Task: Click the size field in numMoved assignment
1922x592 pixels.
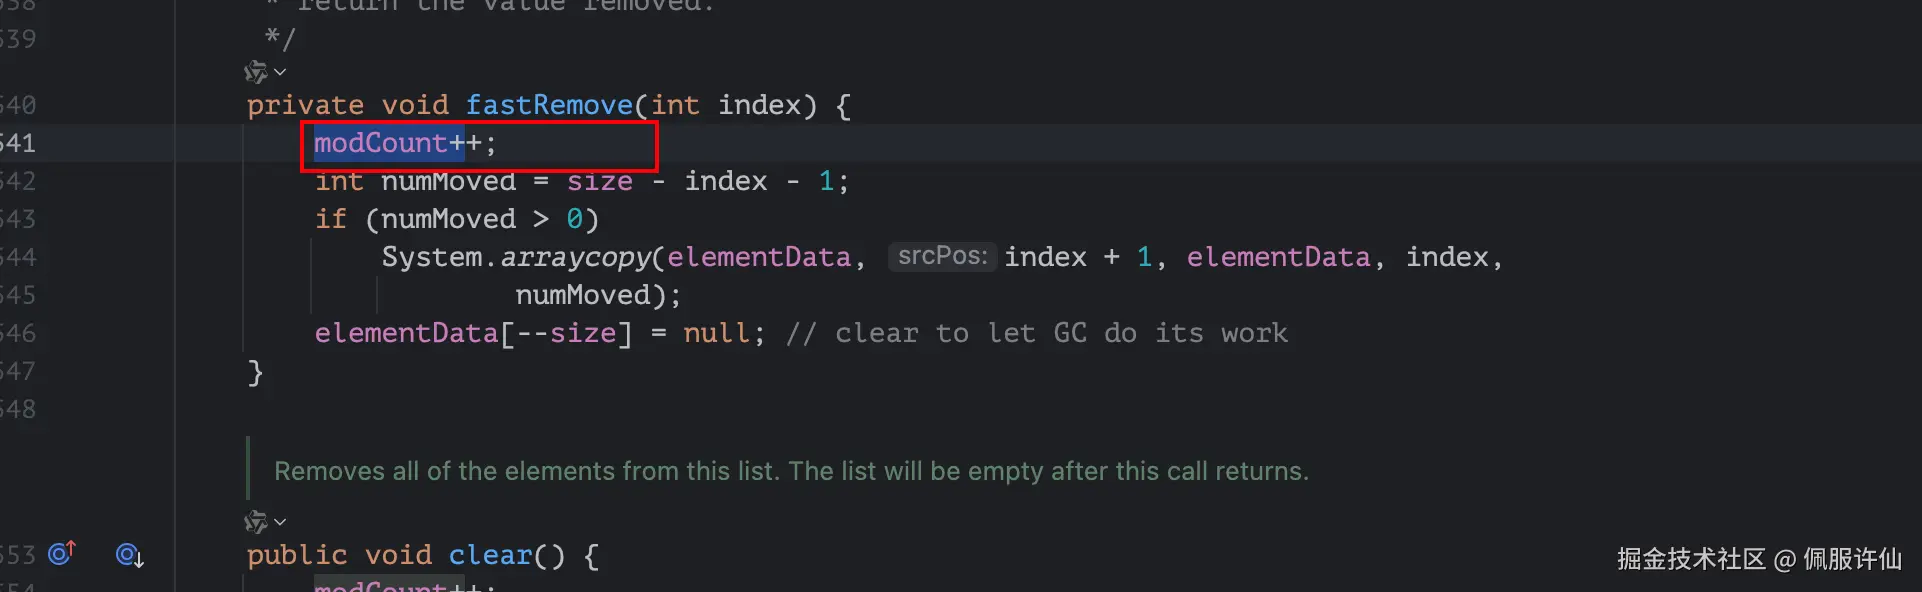Action: (600, 181)
